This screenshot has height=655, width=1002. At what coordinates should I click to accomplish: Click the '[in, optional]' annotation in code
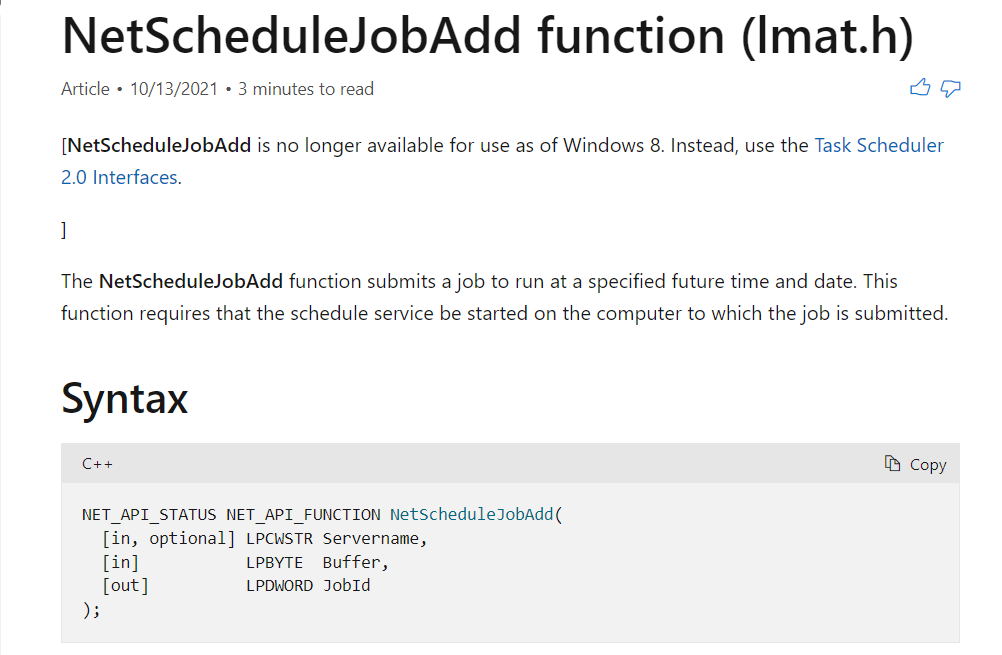click(169, 539)
